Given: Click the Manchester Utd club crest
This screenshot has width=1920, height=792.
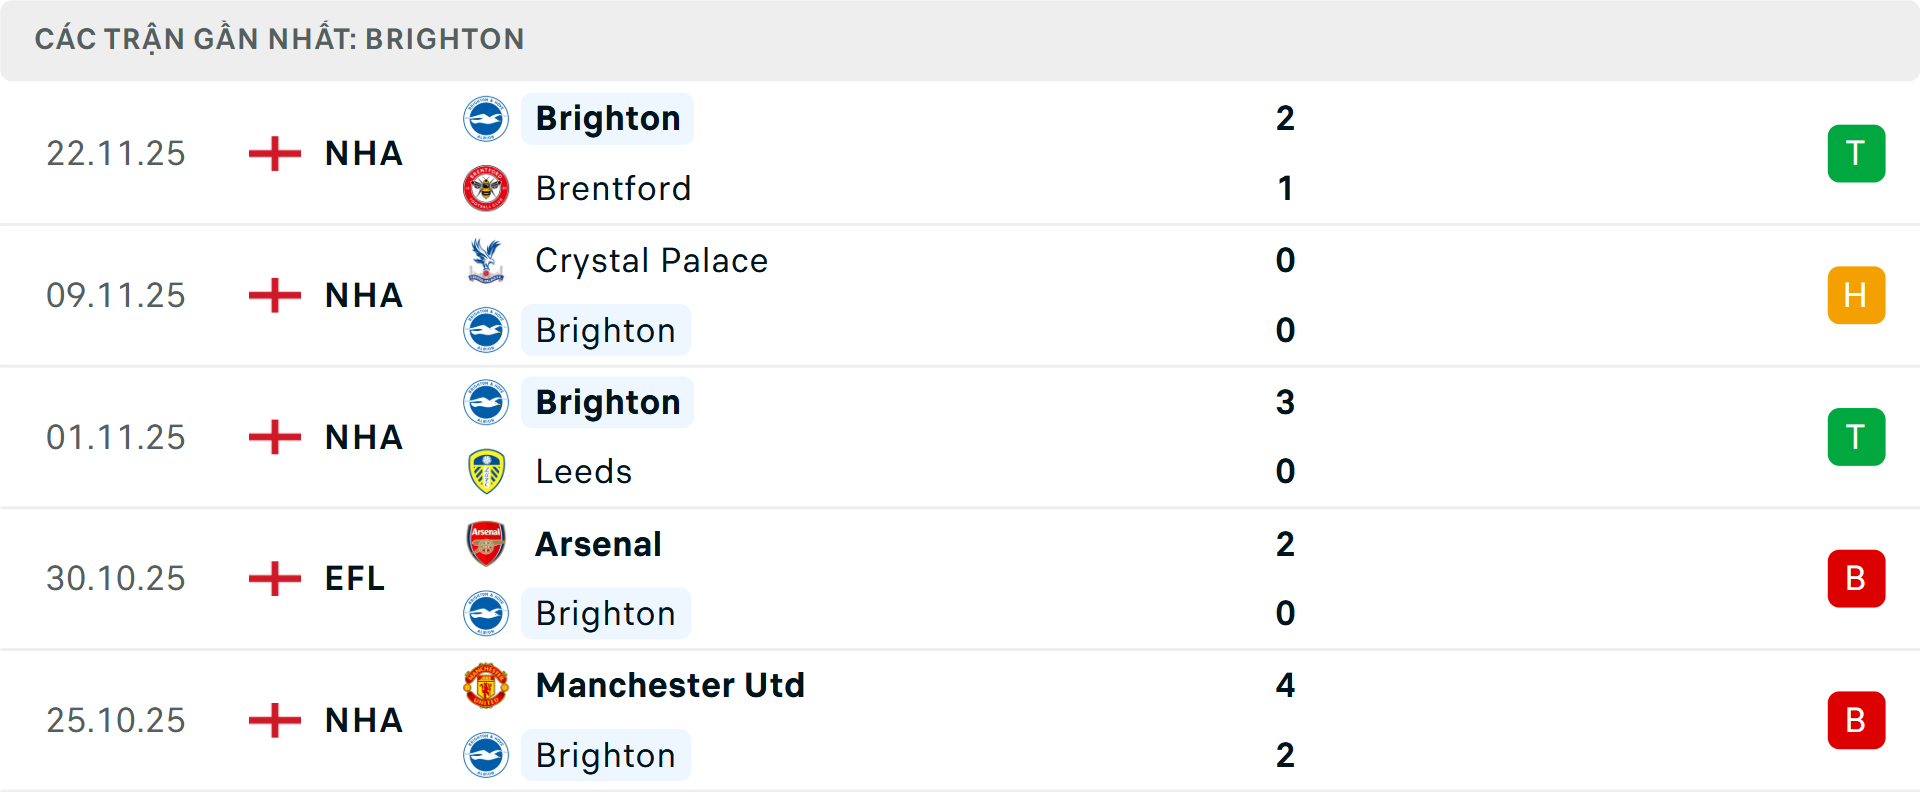Looking at the screenshot, I should click(486, 686).
